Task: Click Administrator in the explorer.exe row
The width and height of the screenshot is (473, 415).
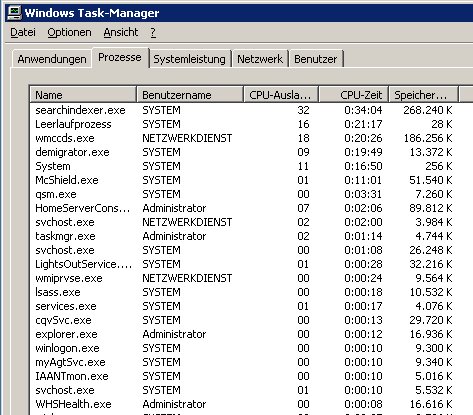Action: point(174,334)
